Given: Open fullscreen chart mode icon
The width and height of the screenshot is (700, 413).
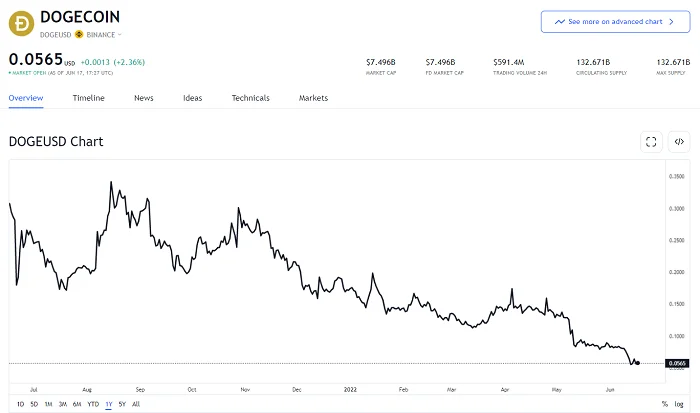Looking at the screenshot, I should (x=651, y=142).
